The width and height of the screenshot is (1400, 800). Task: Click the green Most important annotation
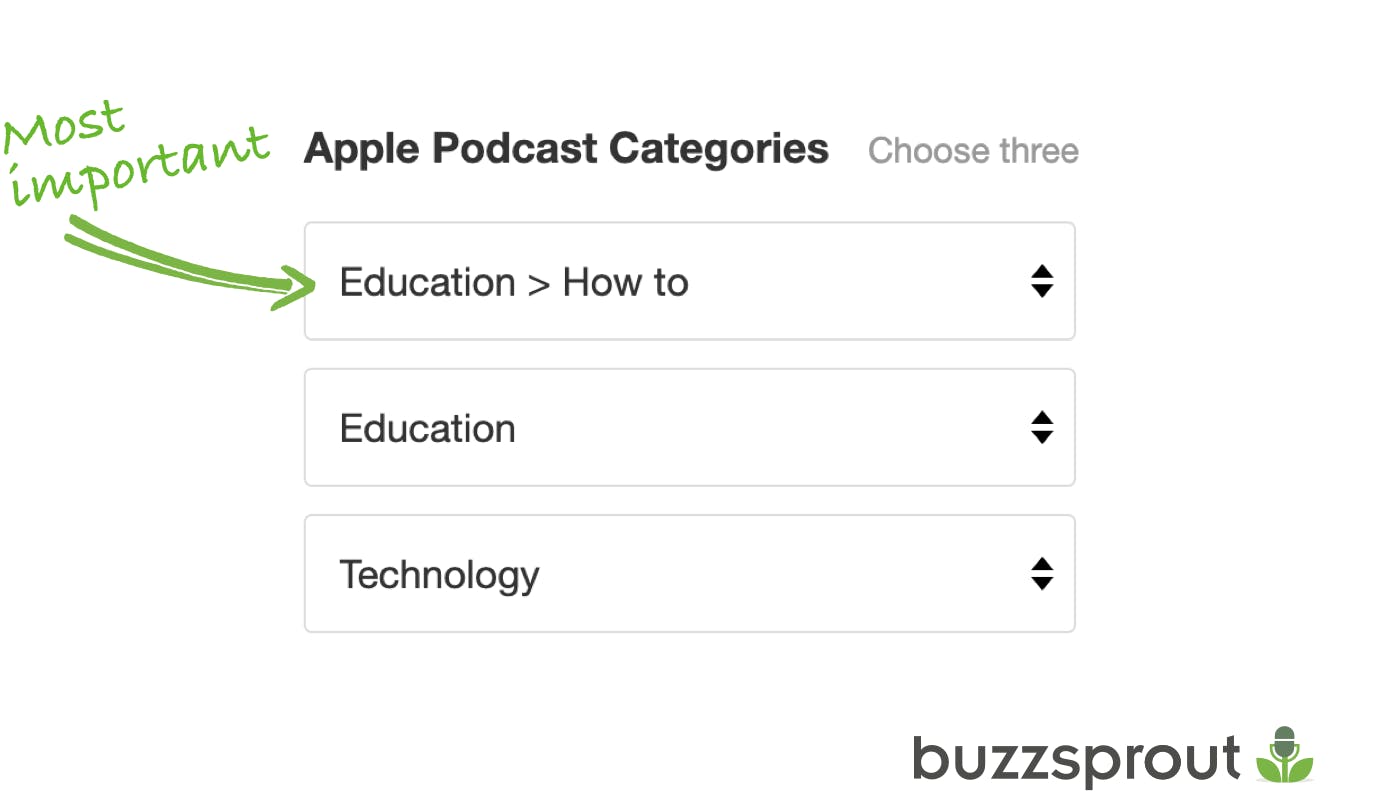click(135, 150)
